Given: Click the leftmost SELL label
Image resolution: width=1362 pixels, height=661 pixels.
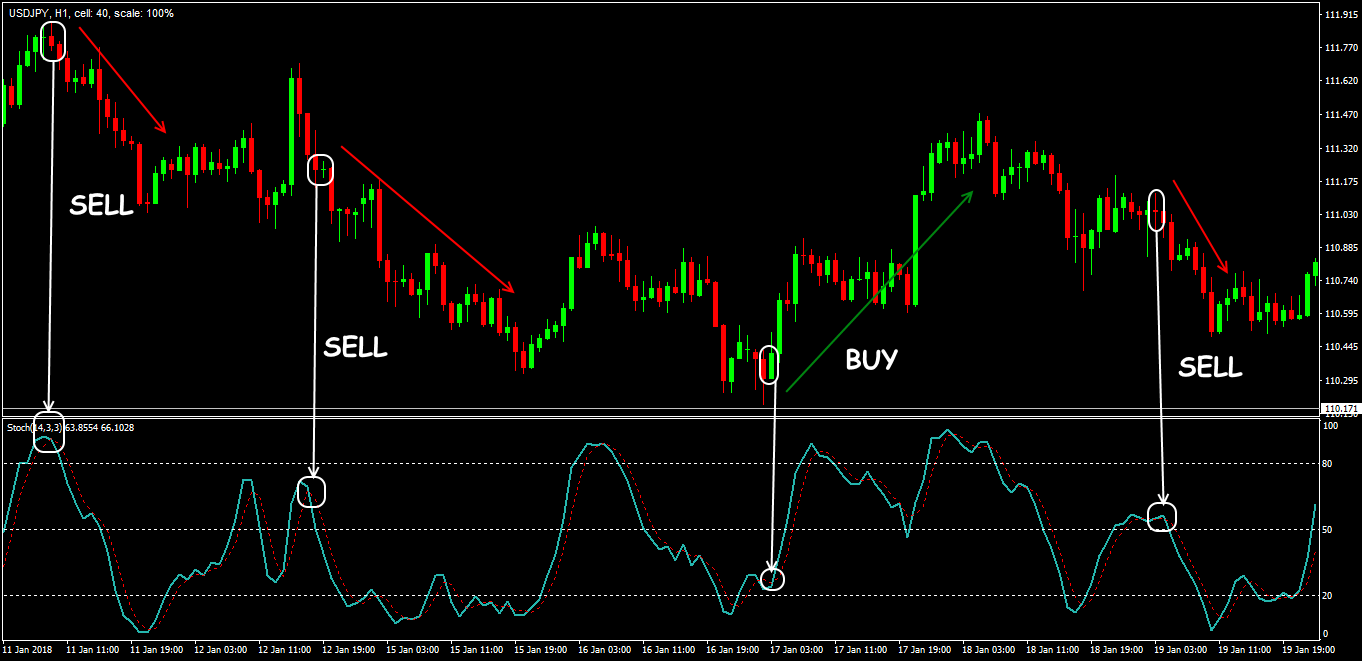Looking at the screenshot, I should pyautogui.click(x=101, y=205).
